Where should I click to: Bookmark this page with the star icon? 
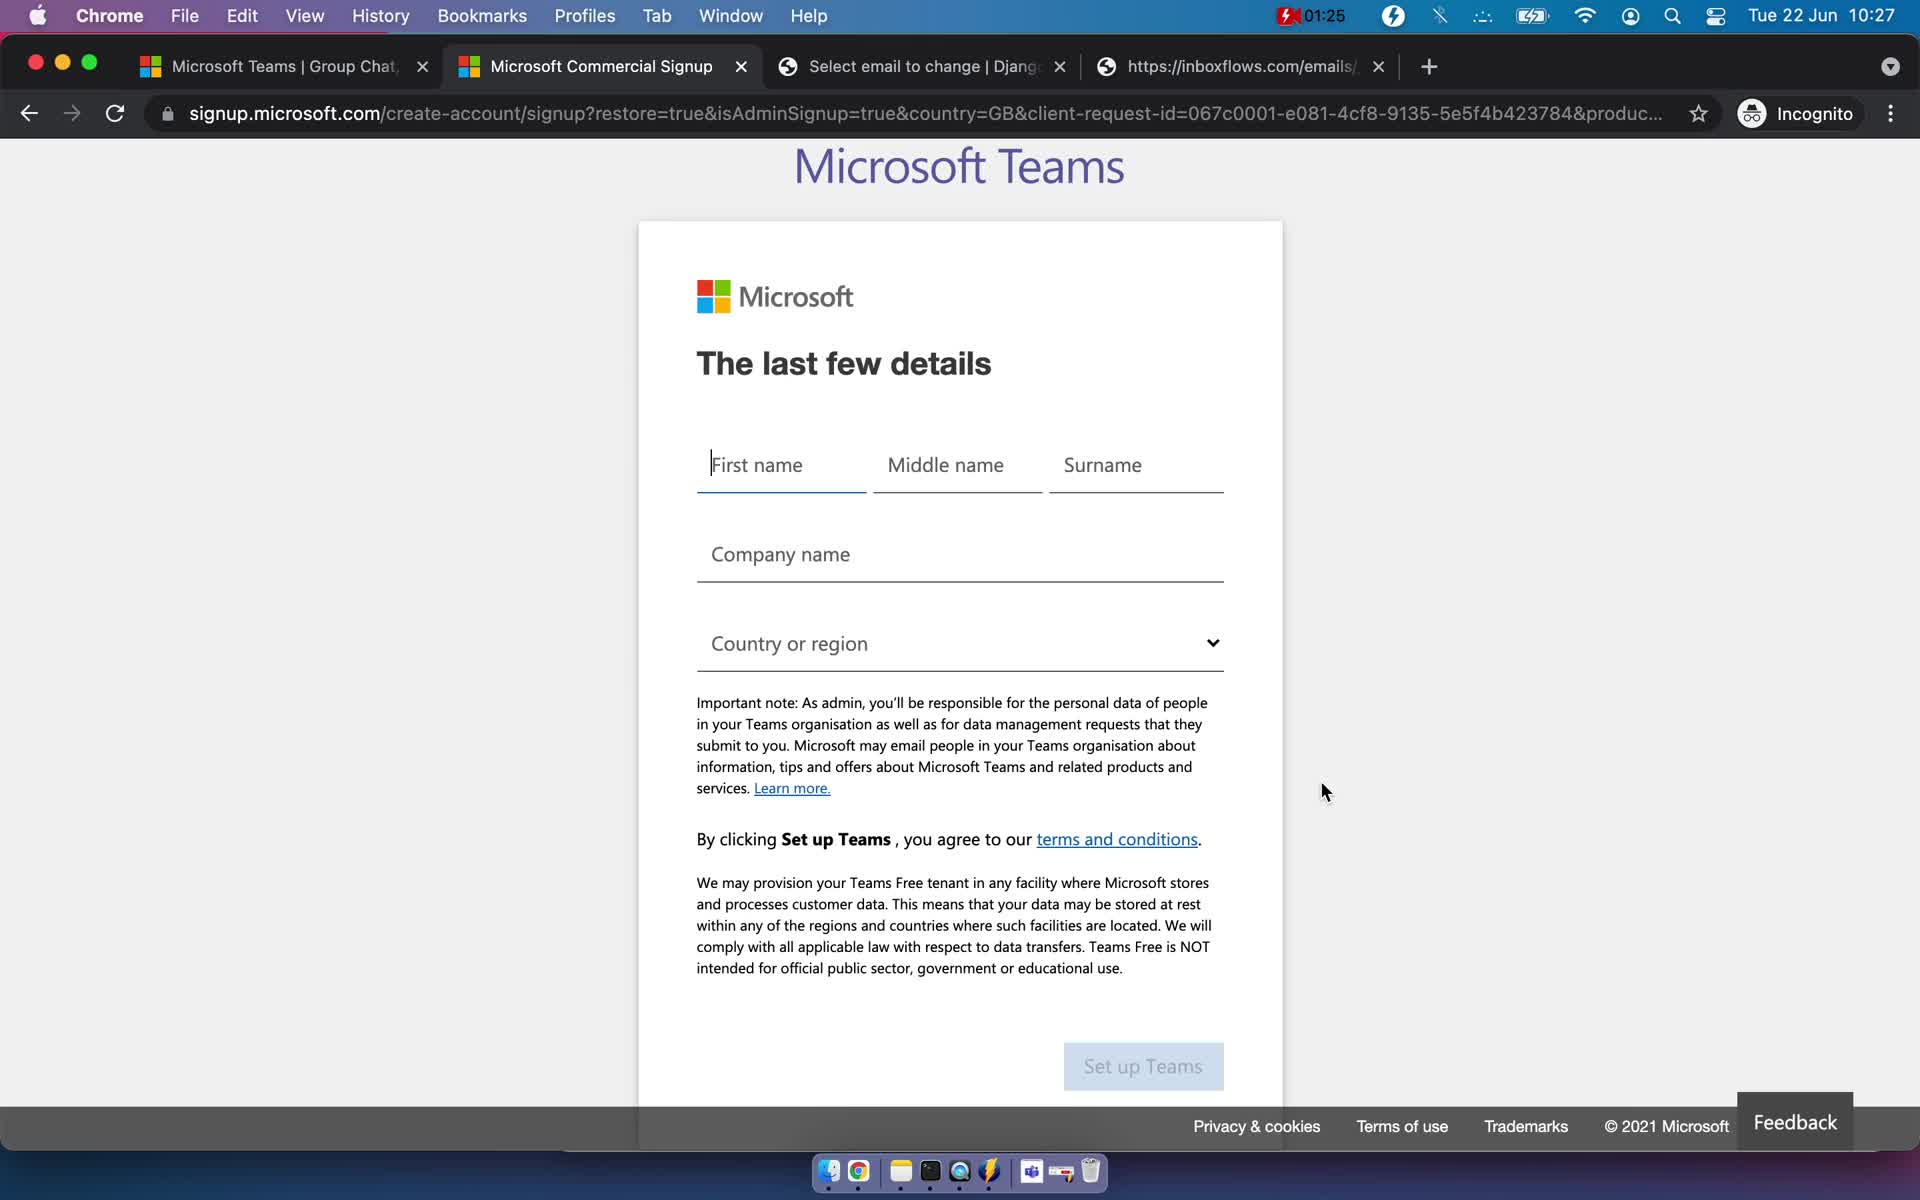(x=1698, y=114)
